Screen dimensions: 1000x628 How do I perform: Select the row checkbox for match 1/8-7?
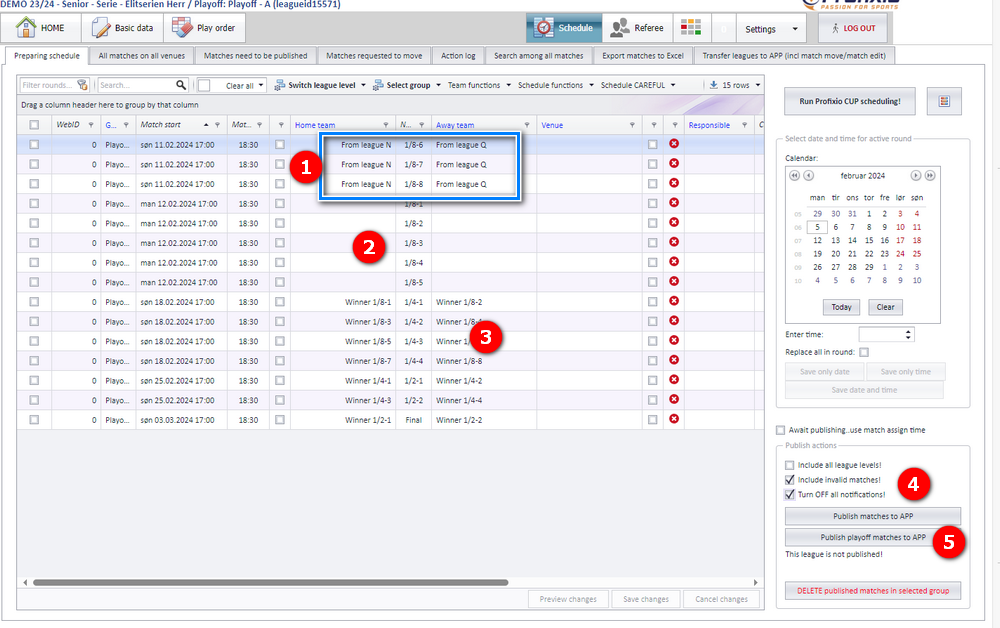click(x=34, y=164)
